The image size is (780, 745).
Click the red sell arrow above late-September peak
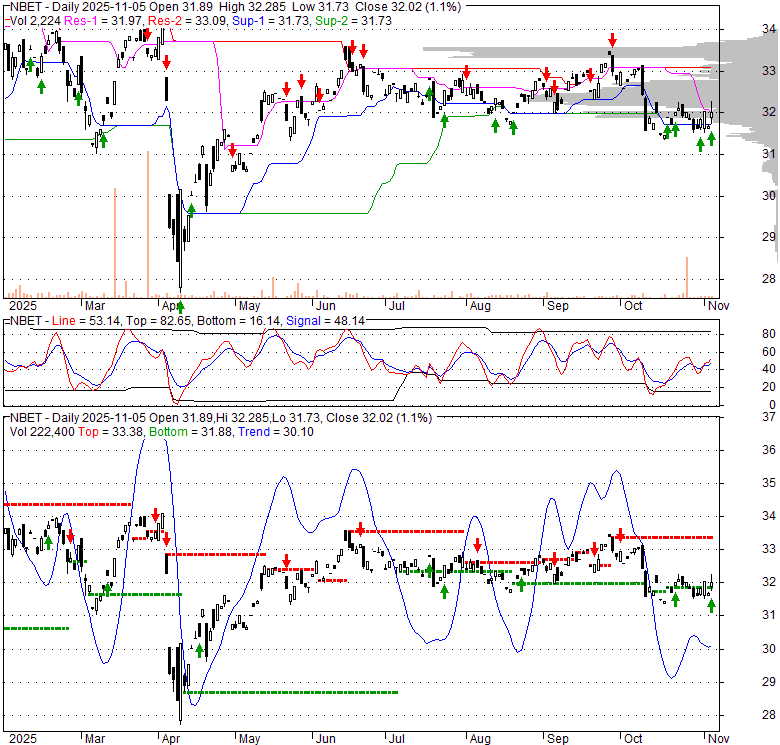(x=612, y=40)
